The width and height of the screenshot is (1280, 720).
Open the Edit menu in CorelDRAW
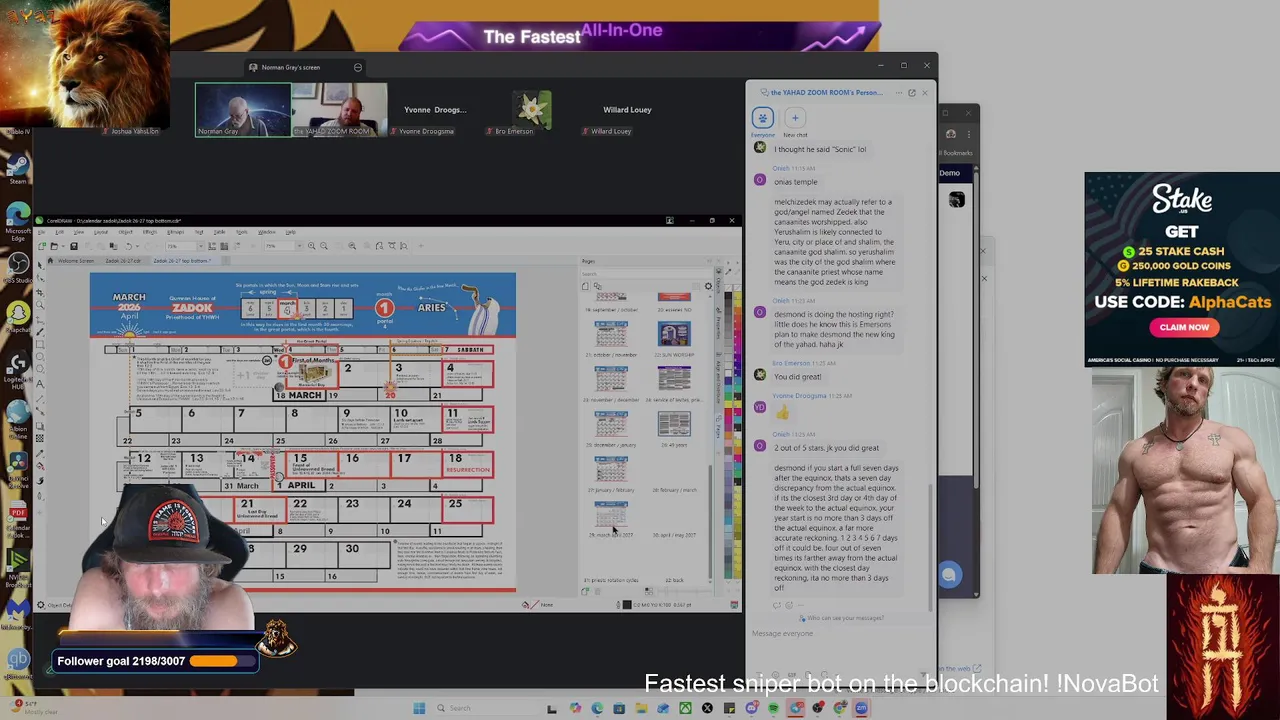point(59,232)
